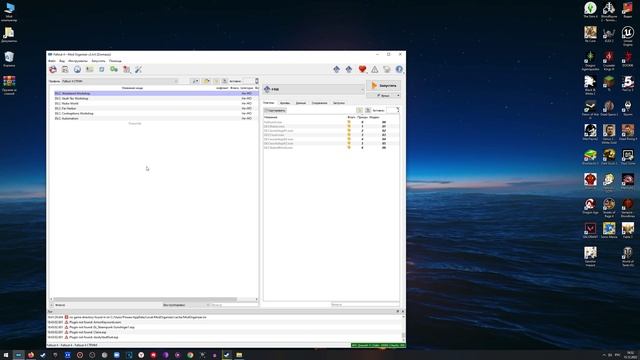Select the DLCCoast.esm plugin row

coord(331,135)
